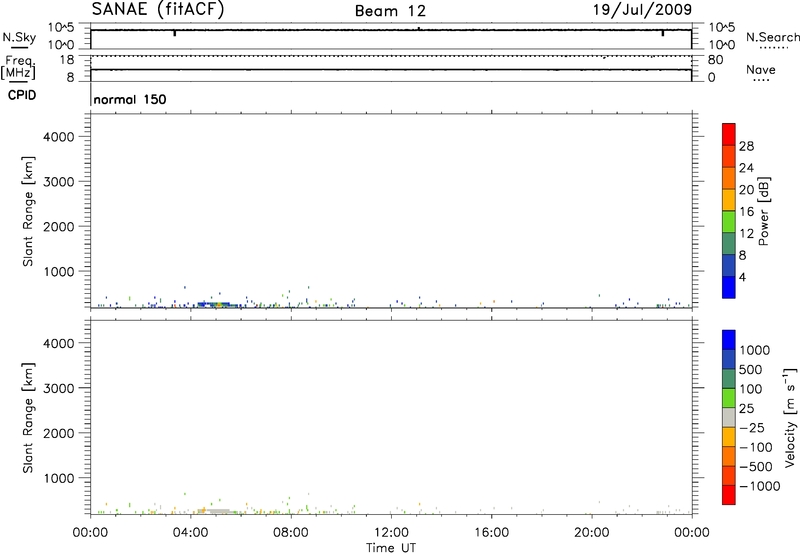Viewport: 800px width, 554px height.
Task: Click the Power [dB] colorbar title
Action: pos(764,211)
